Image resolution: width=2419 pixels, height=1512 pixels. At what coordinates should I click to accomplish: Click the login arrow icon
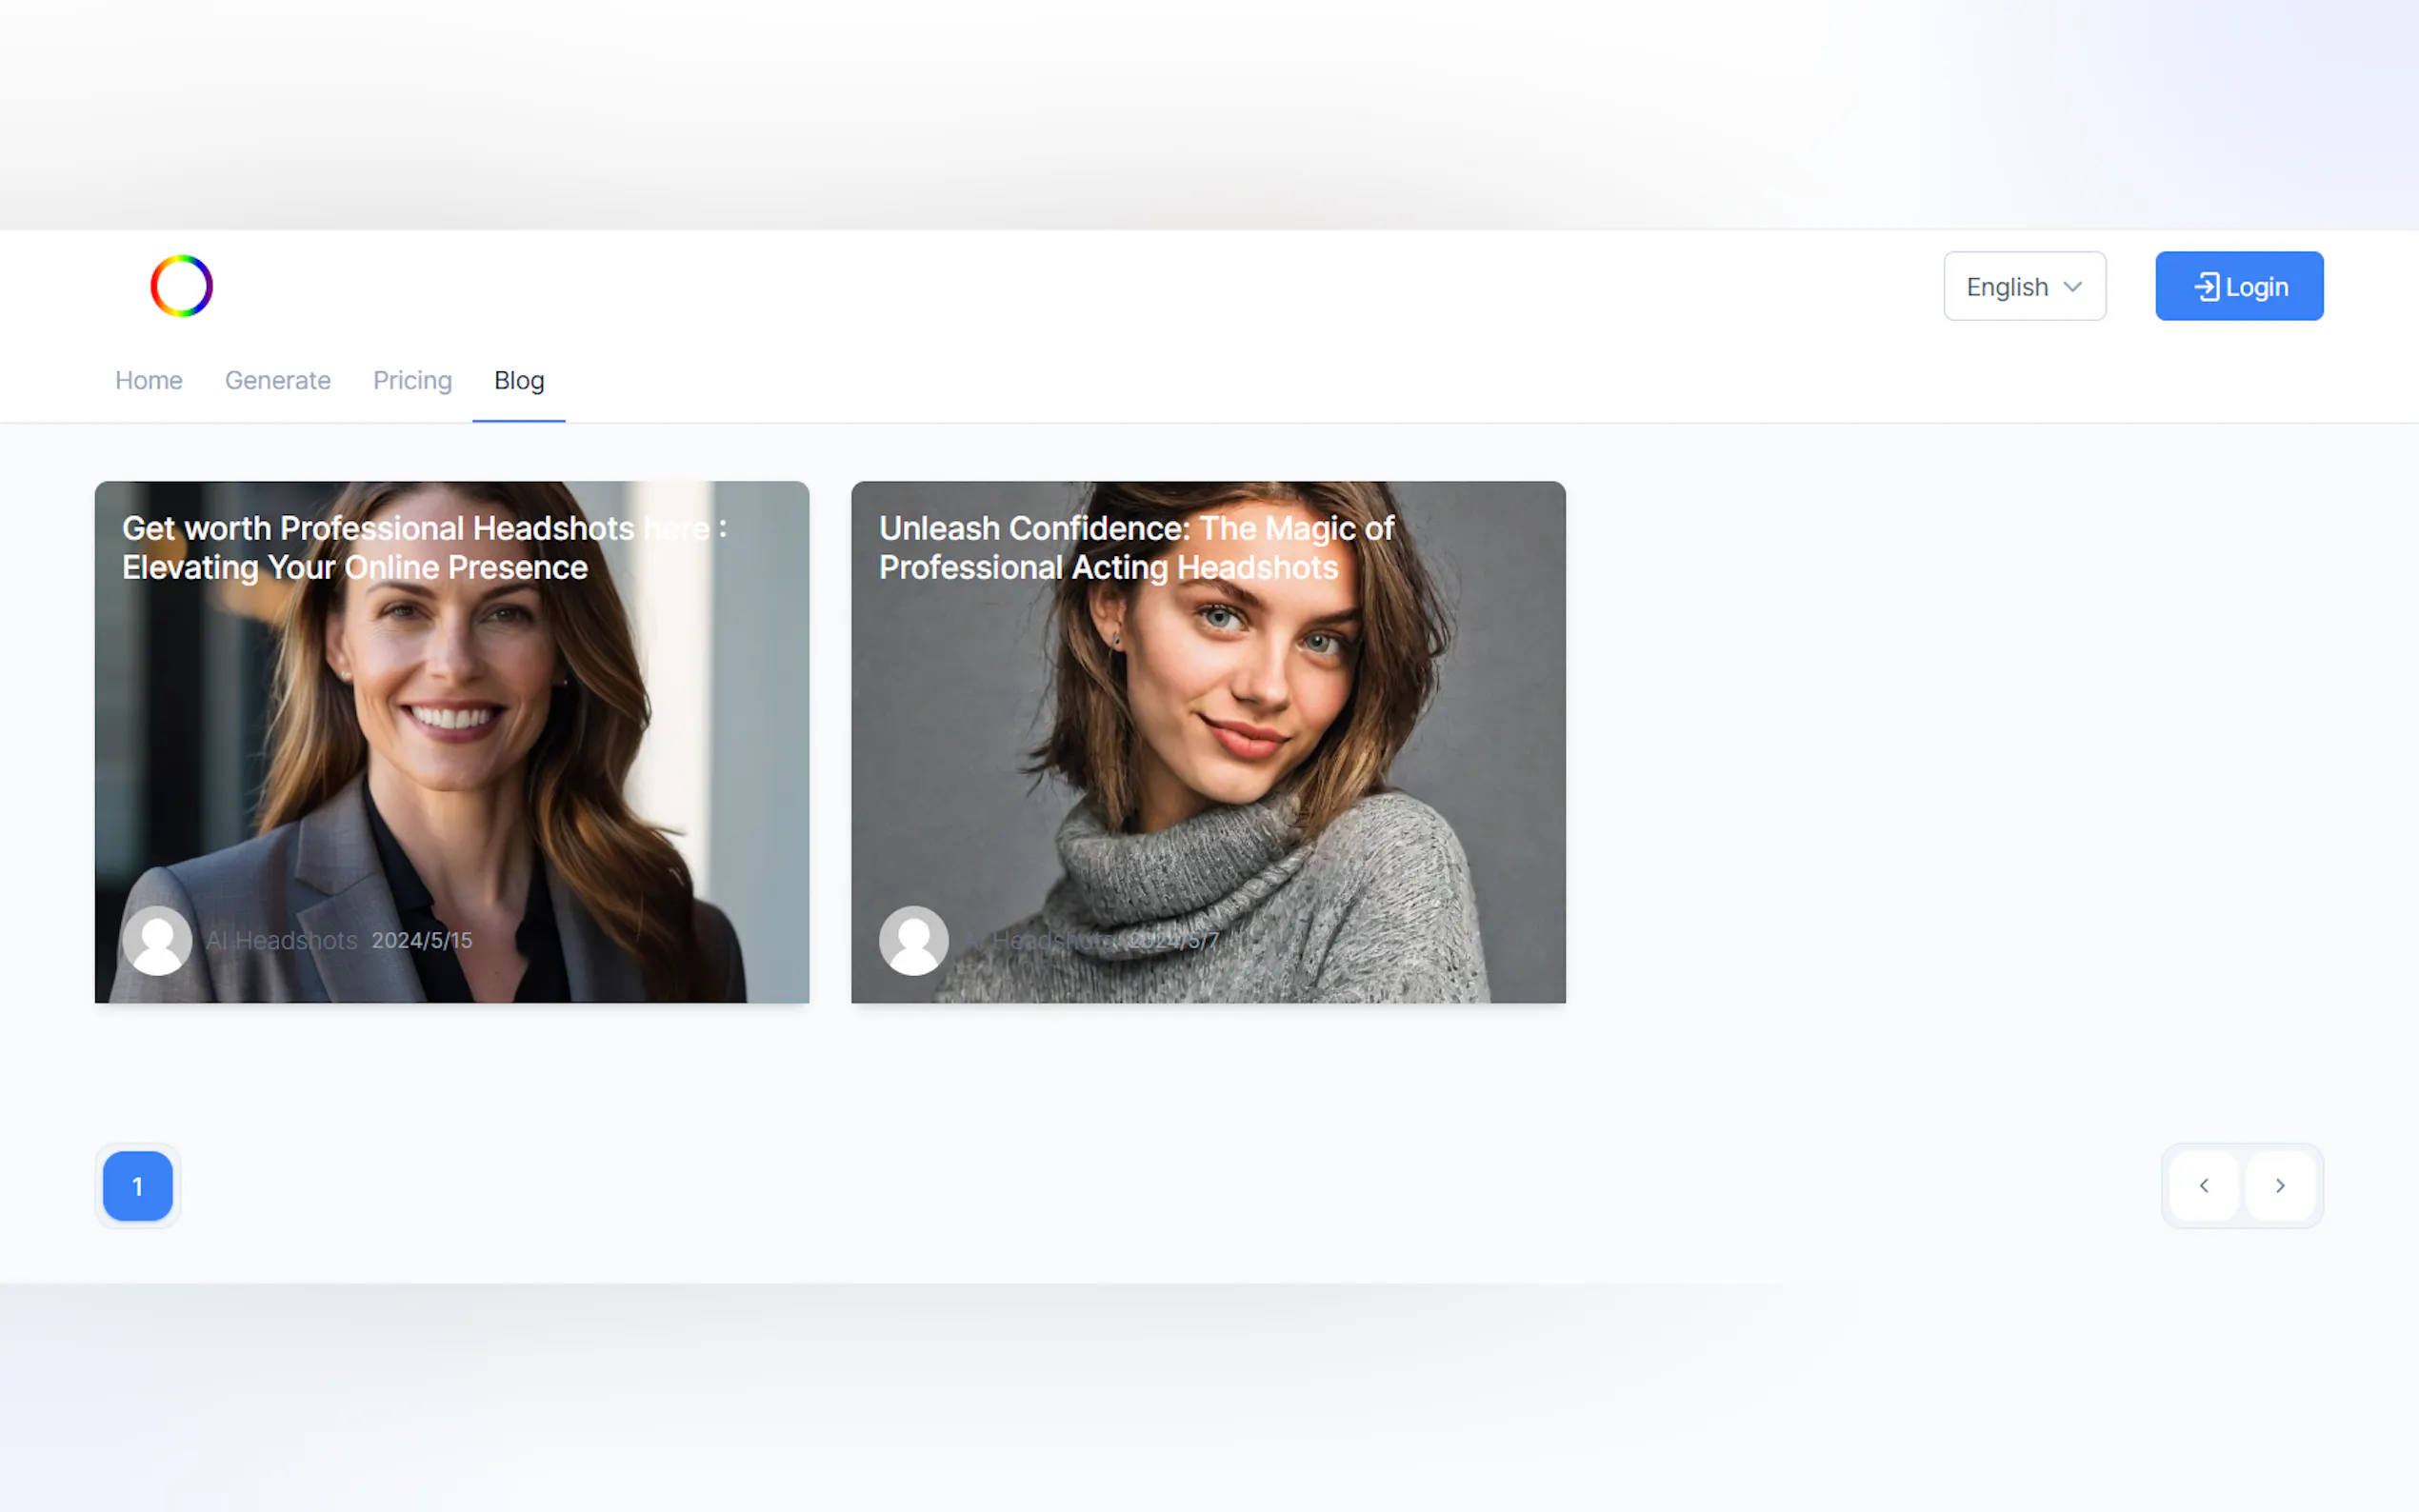tap(2205, 287)
